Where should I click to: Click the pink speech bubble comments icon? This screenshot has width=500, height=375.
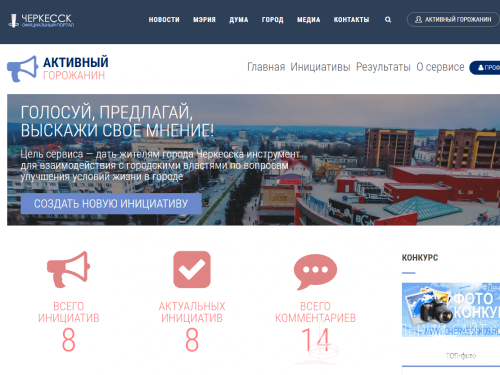pos(315,272)
